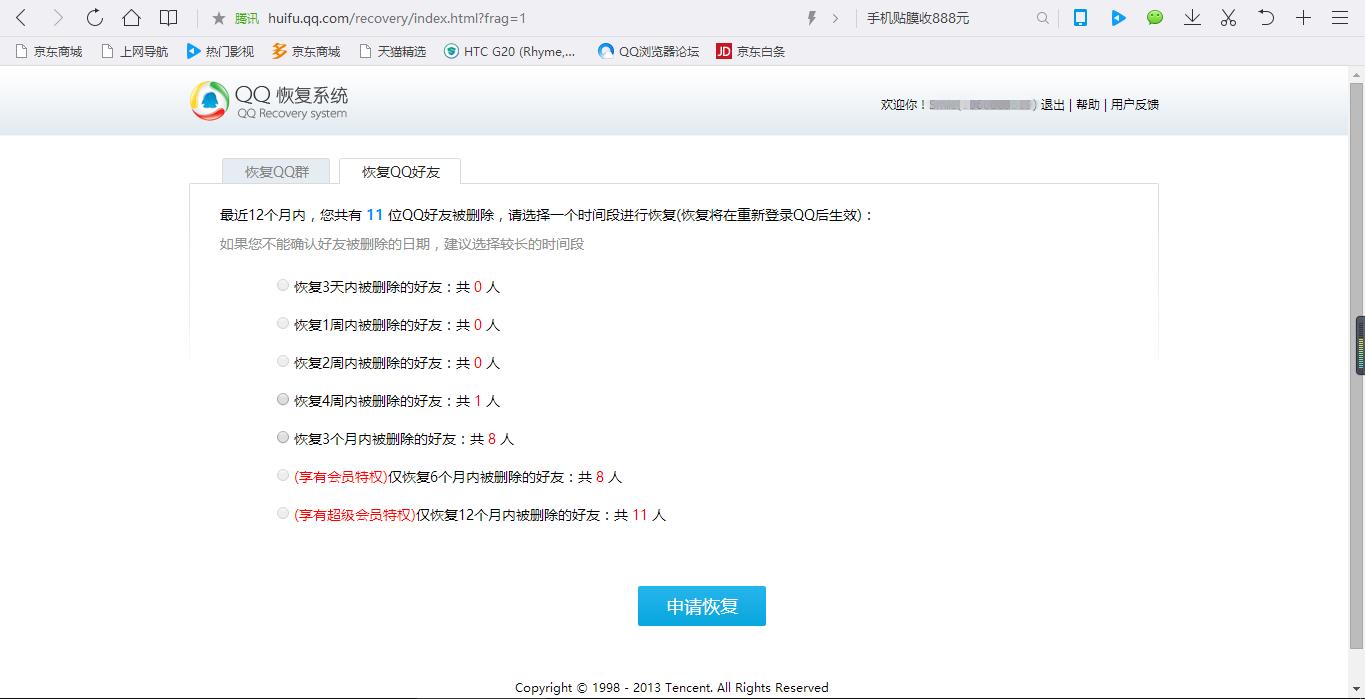Reload the page with the refresh icon
Screen dimensions: 1365x699
pos(95,18)
